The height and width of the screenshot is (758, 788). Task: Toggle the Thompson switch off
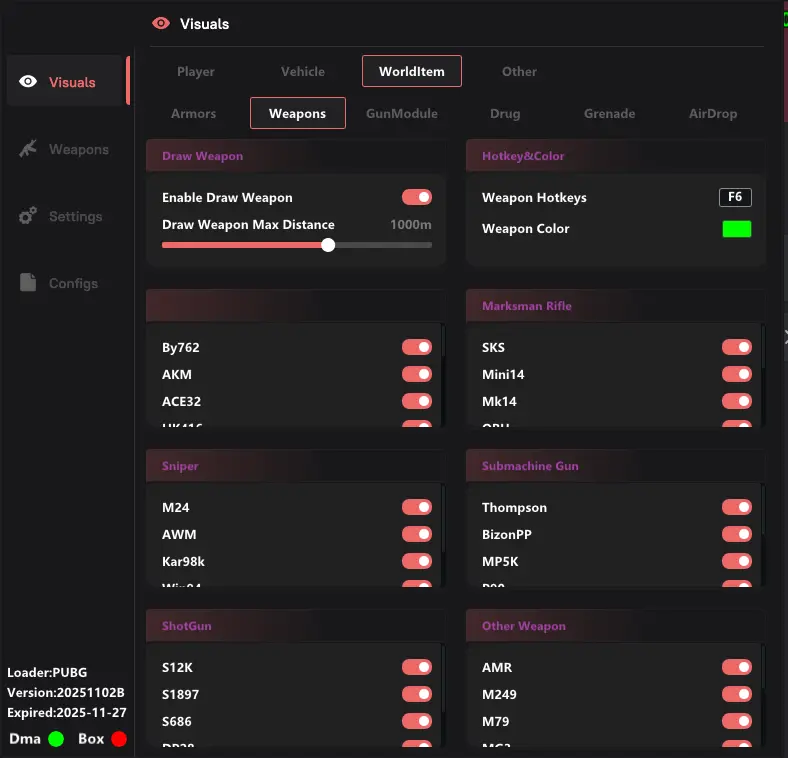[737, 507]
